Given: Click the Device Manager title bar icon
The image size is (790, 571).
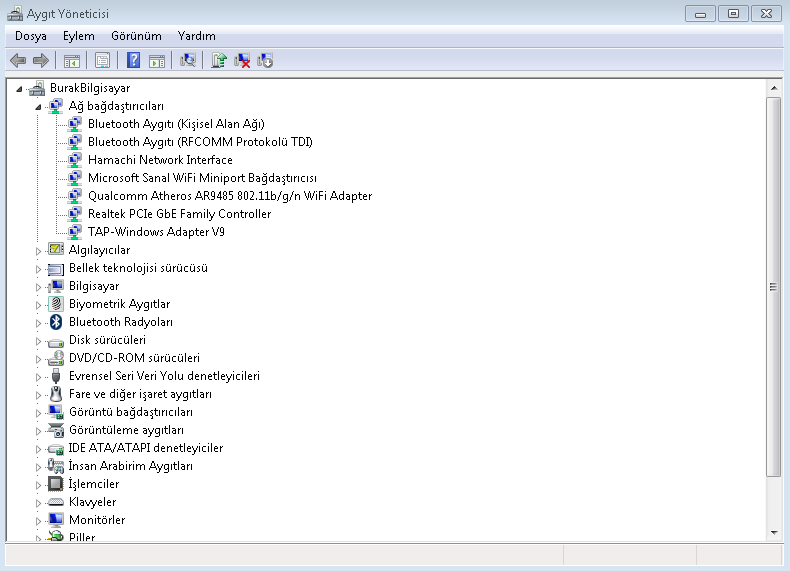Looking at the screenshot, I should (15, 14).
